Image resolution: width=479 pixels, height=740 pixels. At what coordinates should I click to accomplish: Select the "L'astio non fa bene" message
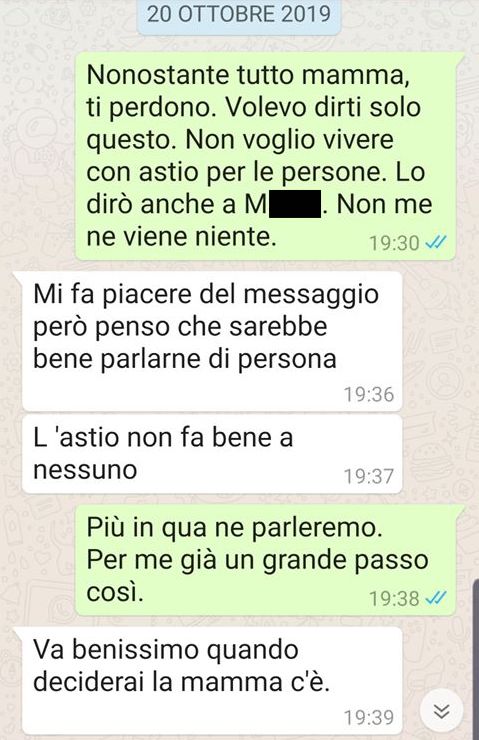[x=212, y=454]
